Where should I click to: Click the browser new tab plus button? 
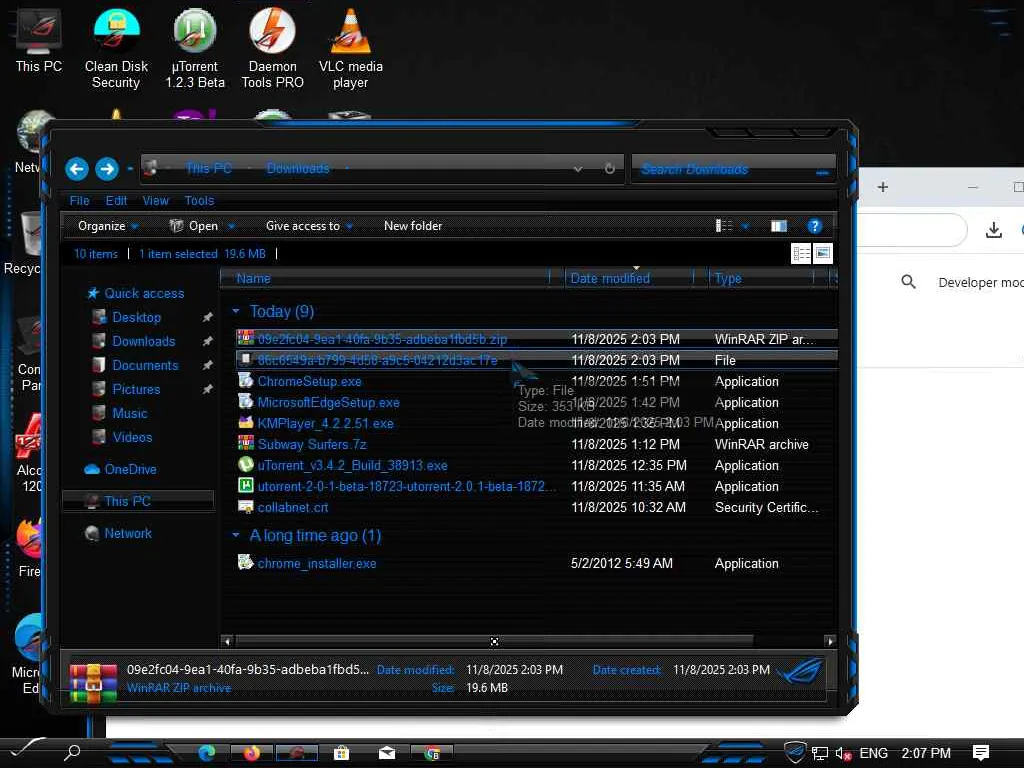[x=883, y=187]
